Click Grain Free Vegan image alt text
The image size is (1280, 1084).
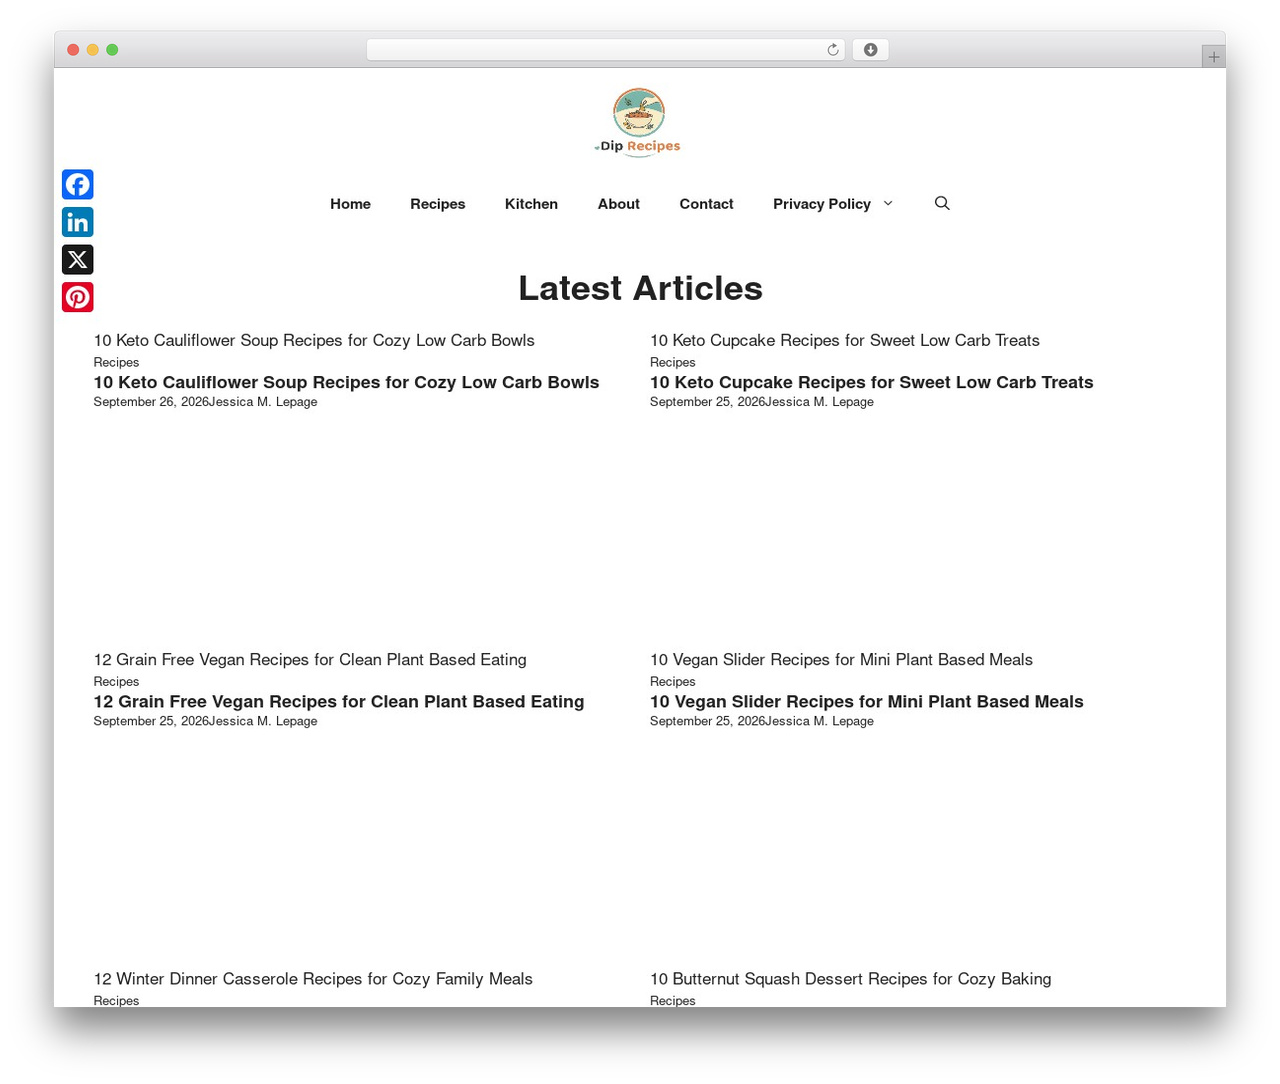click(310, 659)
